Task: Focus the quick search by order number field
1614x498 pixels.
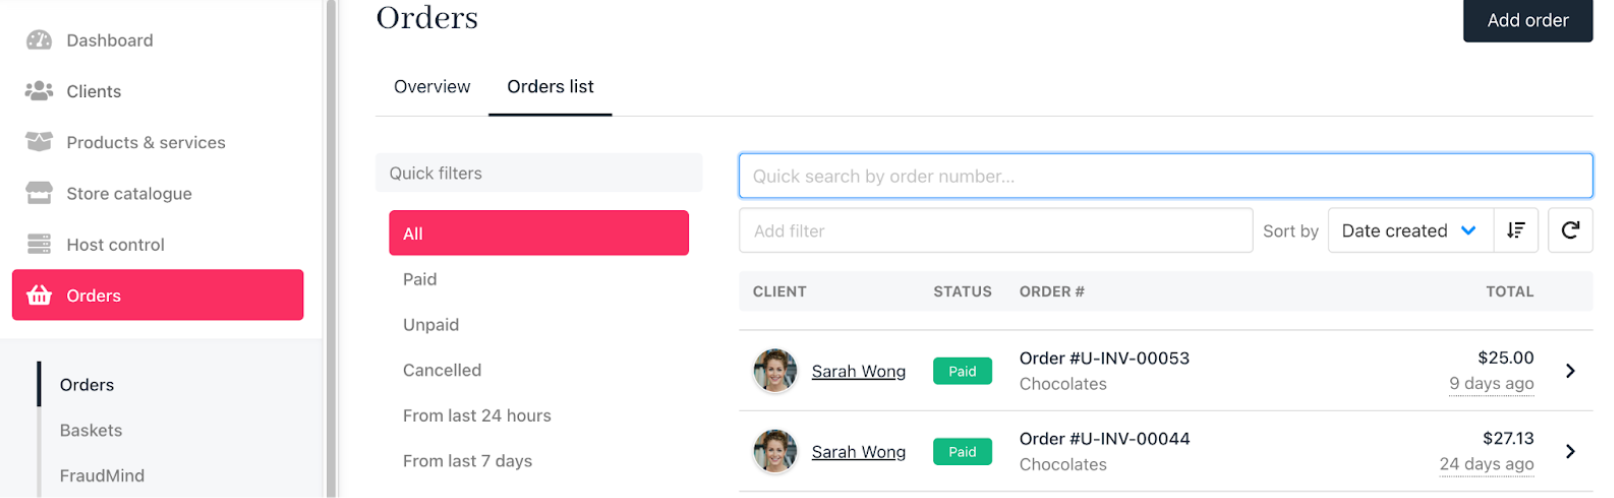Action: 1166,176
